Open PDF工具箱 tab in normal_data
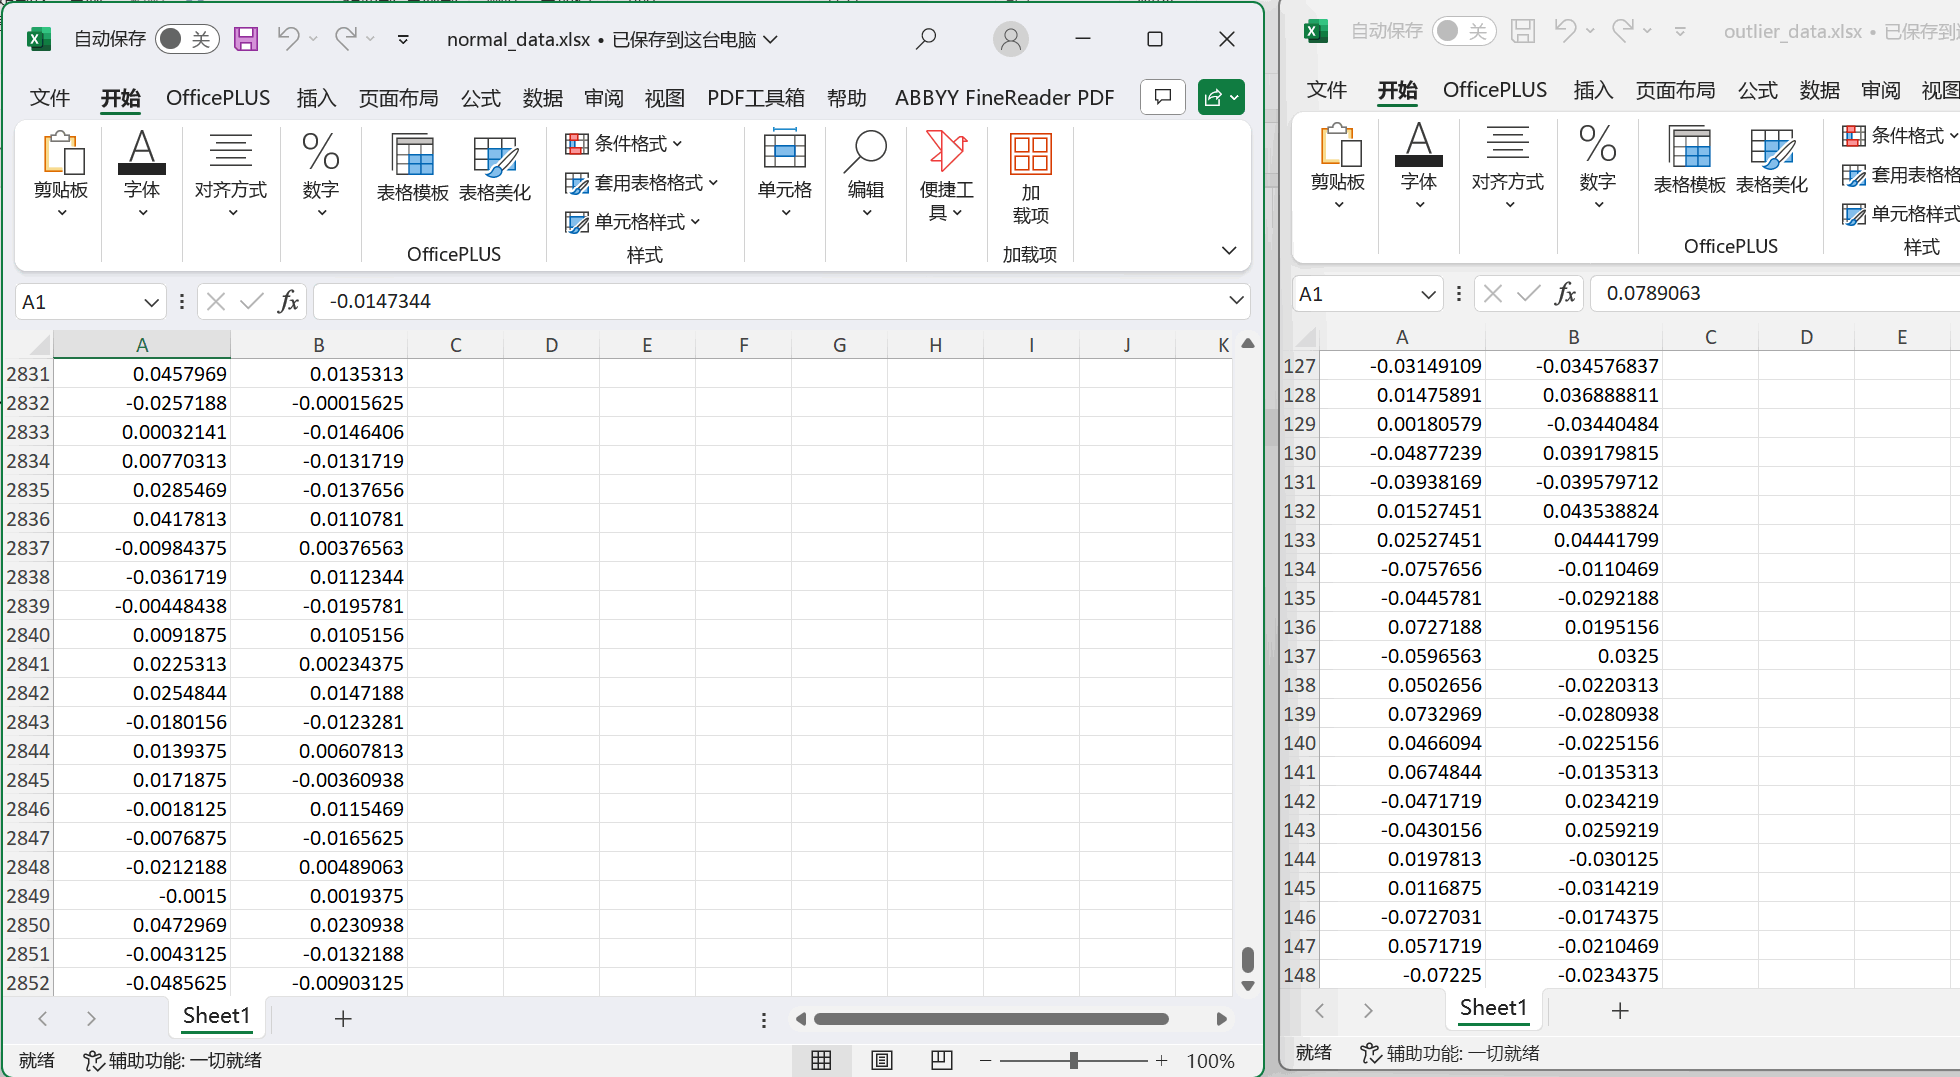The width and height of the screenshot is (1960, 1077). pos(756,98)
